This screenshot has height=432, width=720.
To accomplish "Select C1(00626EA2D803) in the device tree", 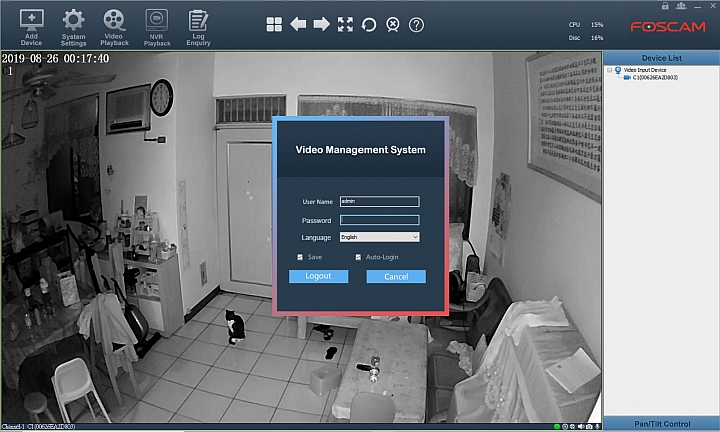I will tap(655, 78).
